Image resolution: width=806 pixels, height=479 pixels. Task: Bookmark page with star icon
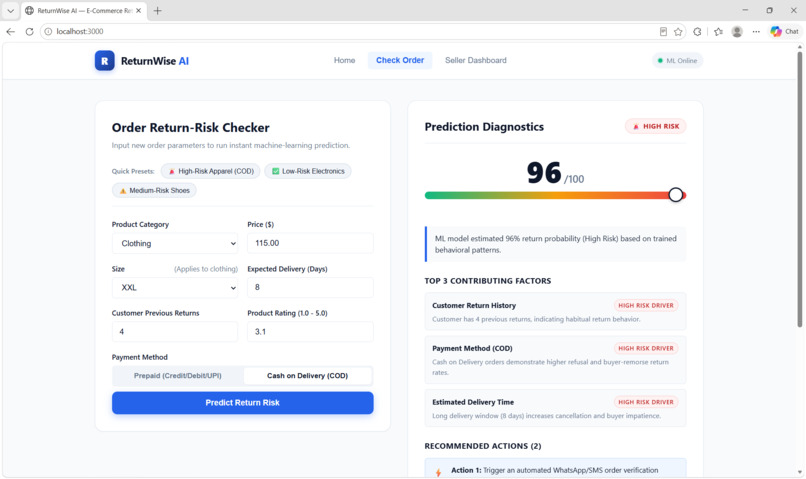[678, 32]
